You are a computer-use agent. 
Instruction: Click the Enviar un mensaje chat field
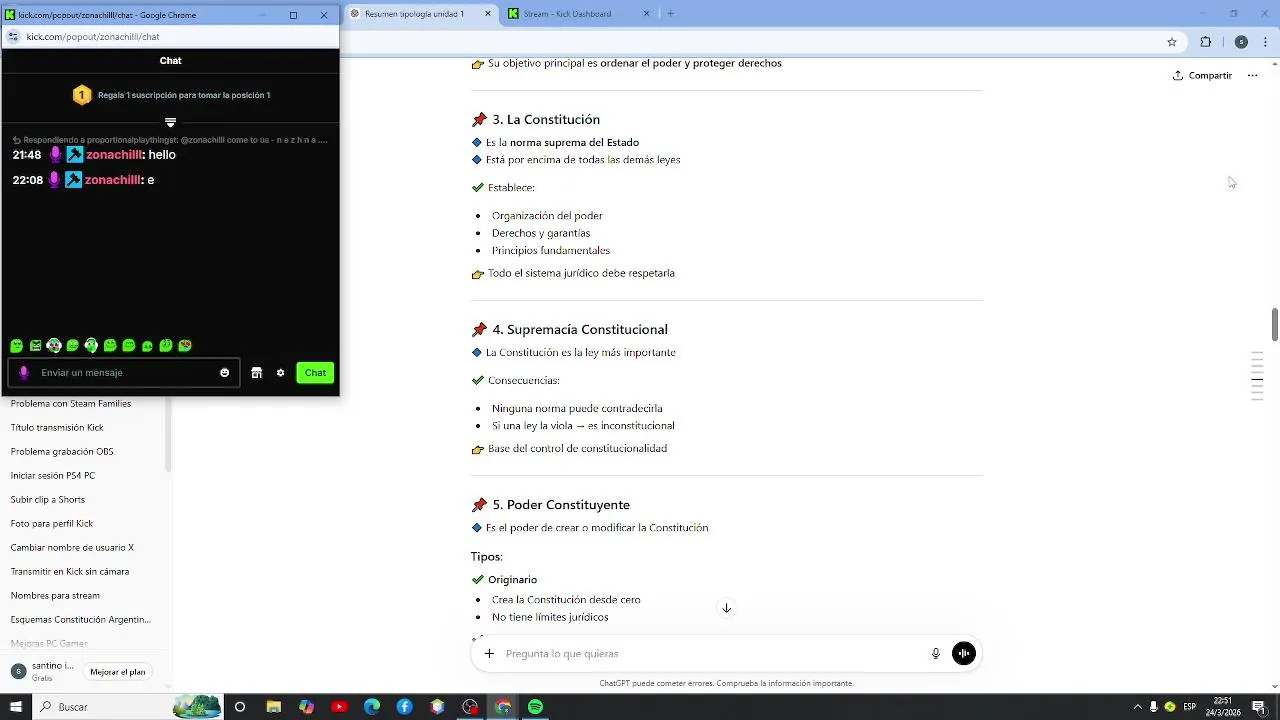click(x=124, y=373)
